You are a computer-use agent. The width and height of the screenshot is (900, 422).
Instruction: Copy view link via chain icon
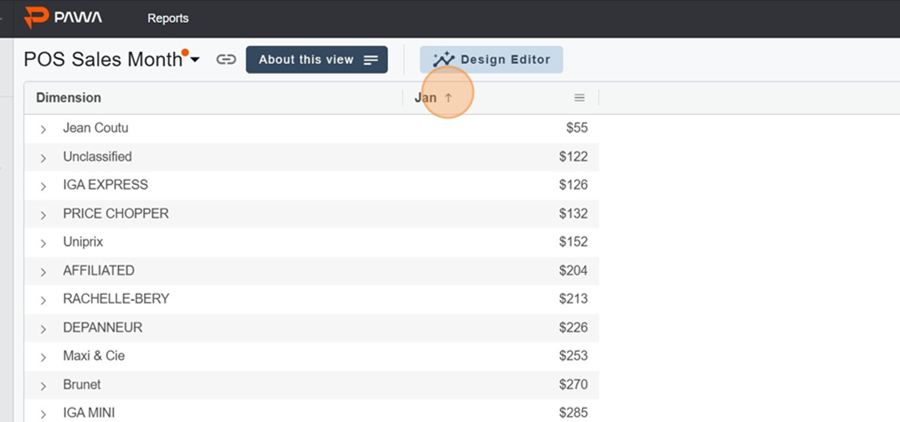tap(226, 60)
